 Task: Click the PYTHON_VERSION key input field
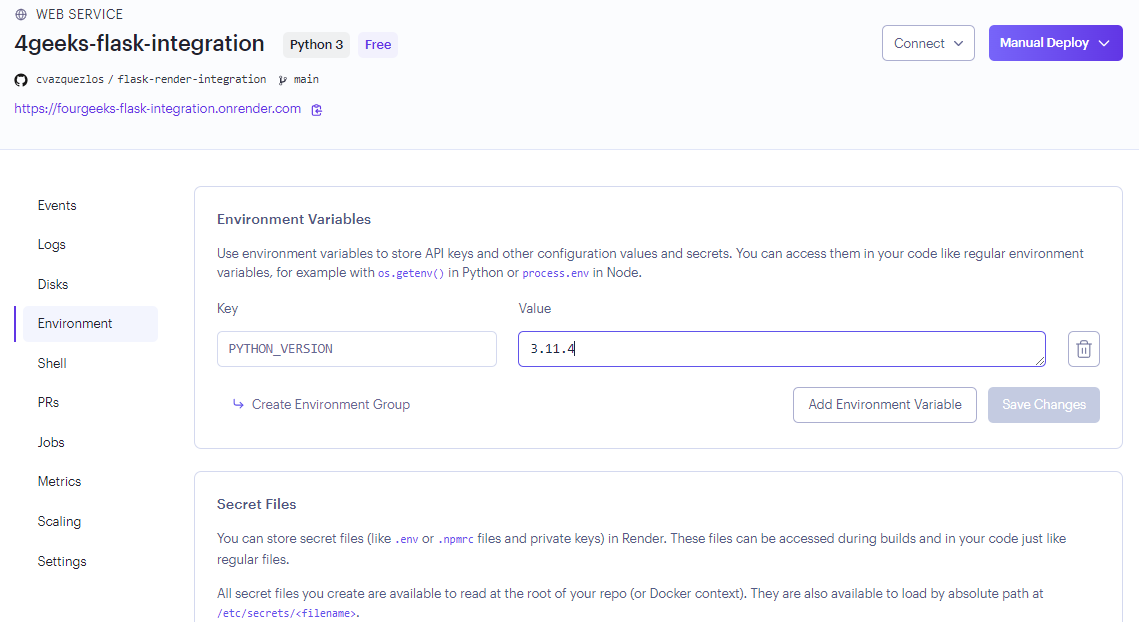[357, 349]
